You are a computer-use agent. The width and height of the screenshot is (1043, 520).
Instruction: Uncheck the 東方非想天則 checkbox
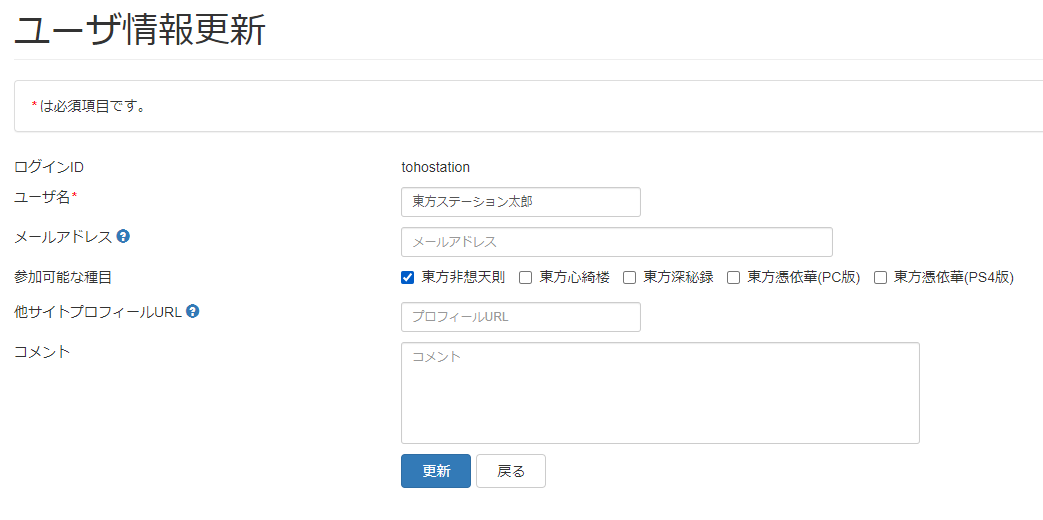click(408, 278)
